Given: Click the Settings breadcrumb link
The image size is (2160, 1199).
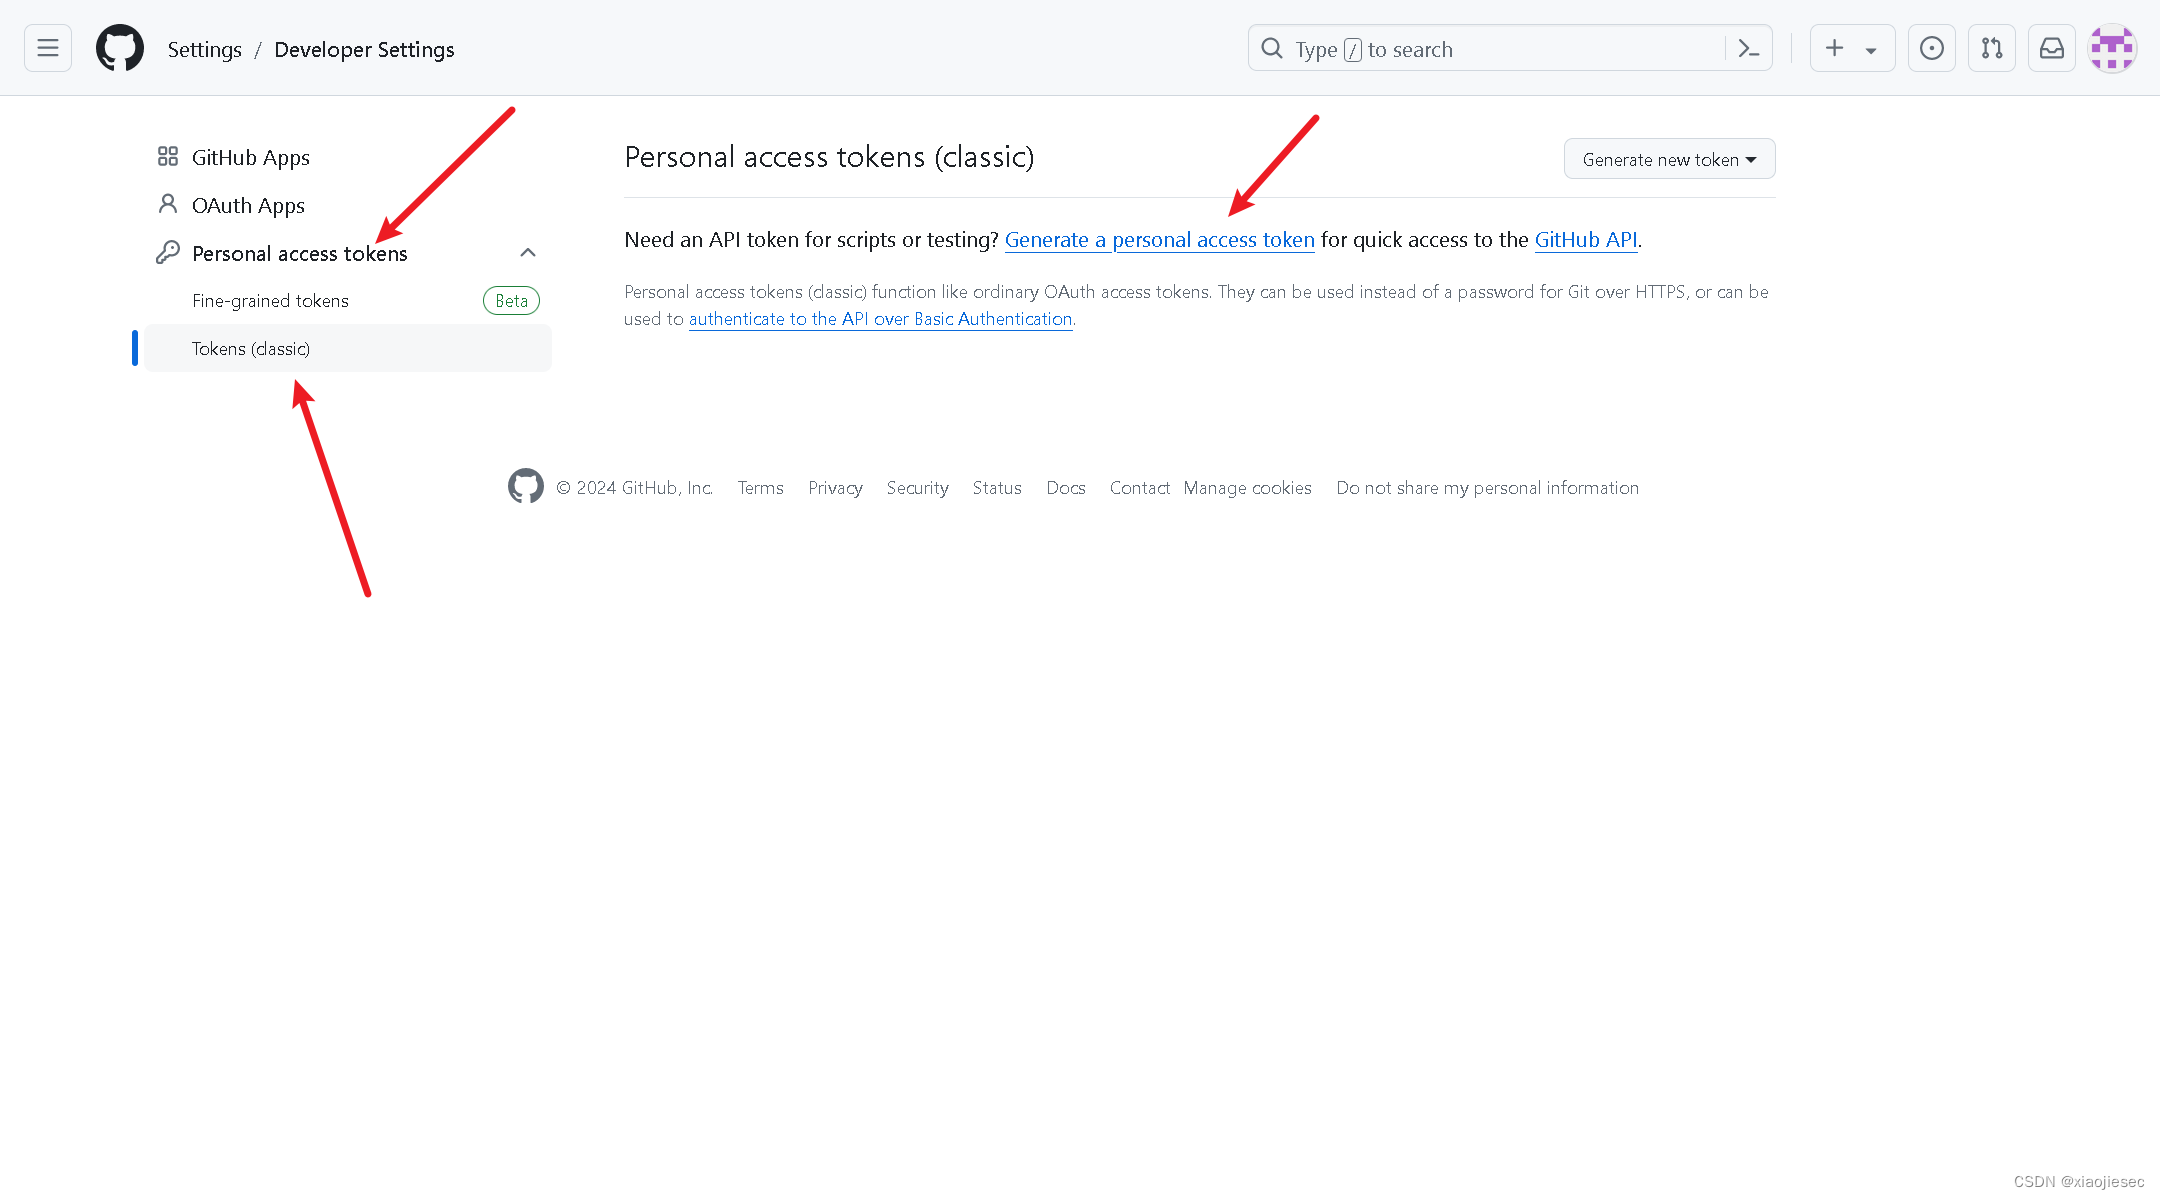Looking at the screenshot, I should pyautogui.click(x=204, y=50).
